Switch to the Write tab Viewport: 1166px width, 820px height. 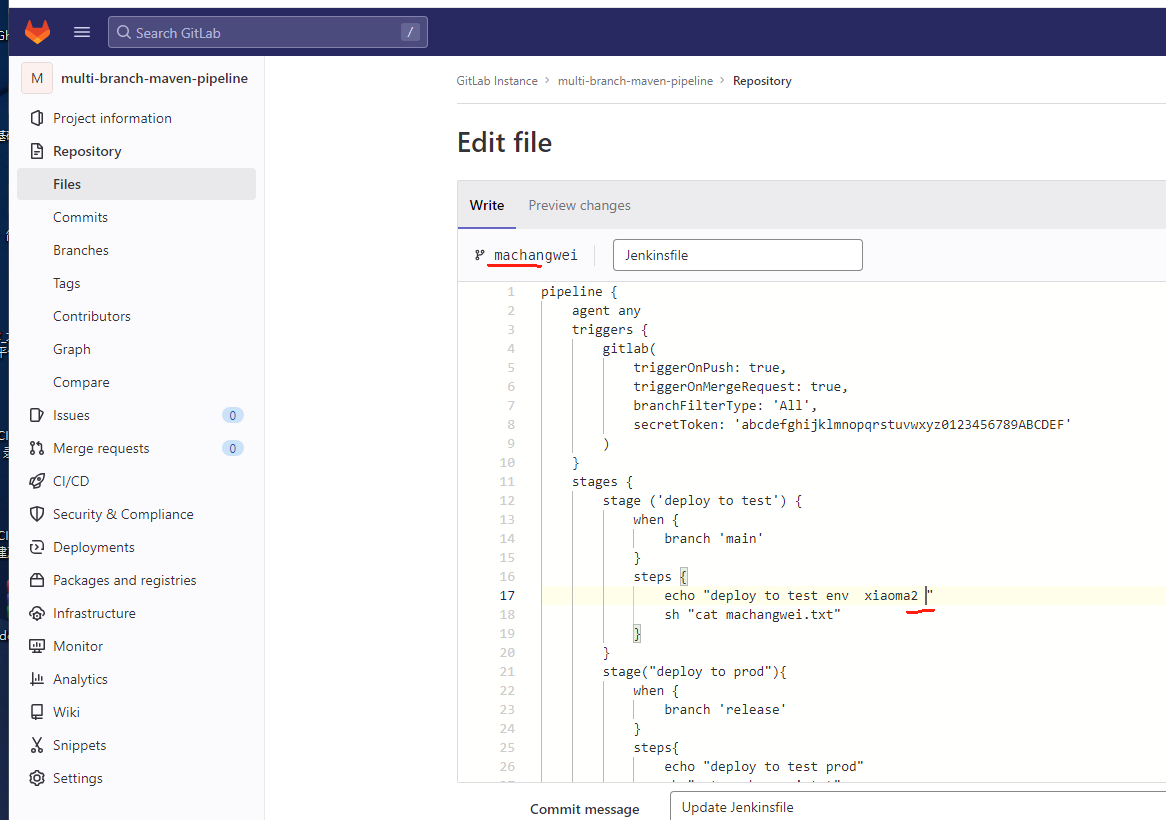(x=486, y=205)
